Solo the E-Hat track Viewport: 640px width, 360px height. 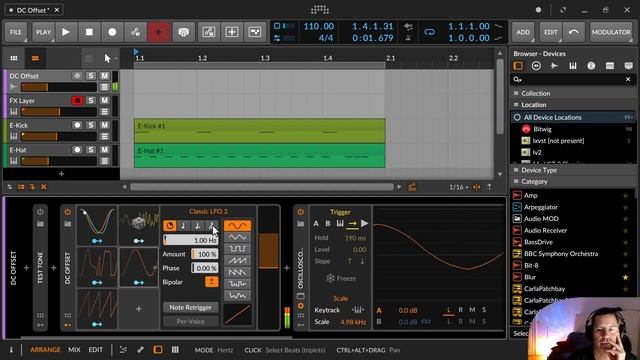point(91,150)
